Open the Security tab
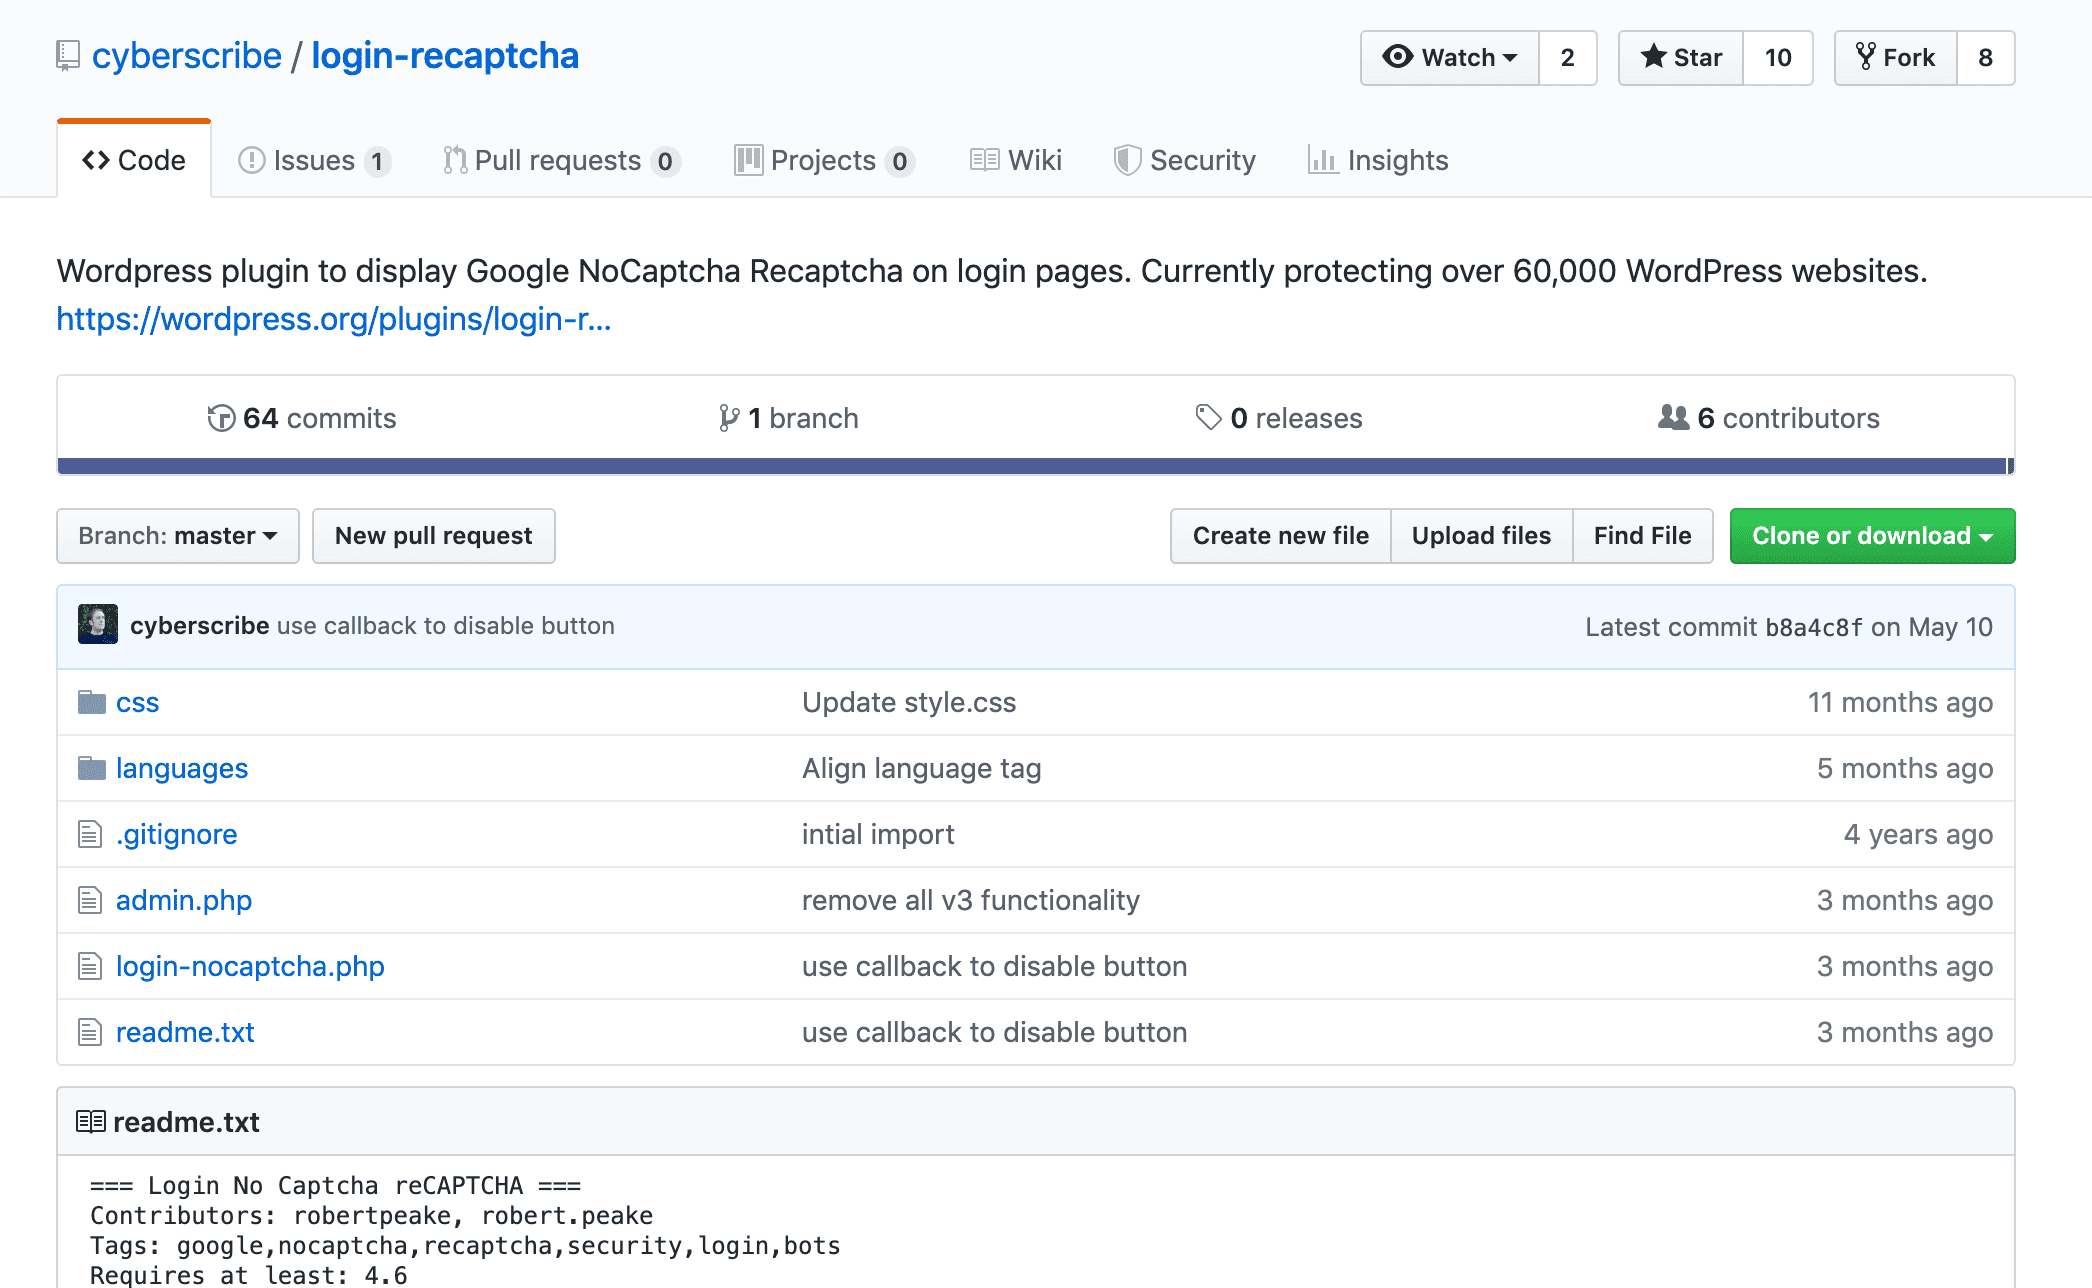Screen dimensions: 2092x1288 (x=1185, y=160)
